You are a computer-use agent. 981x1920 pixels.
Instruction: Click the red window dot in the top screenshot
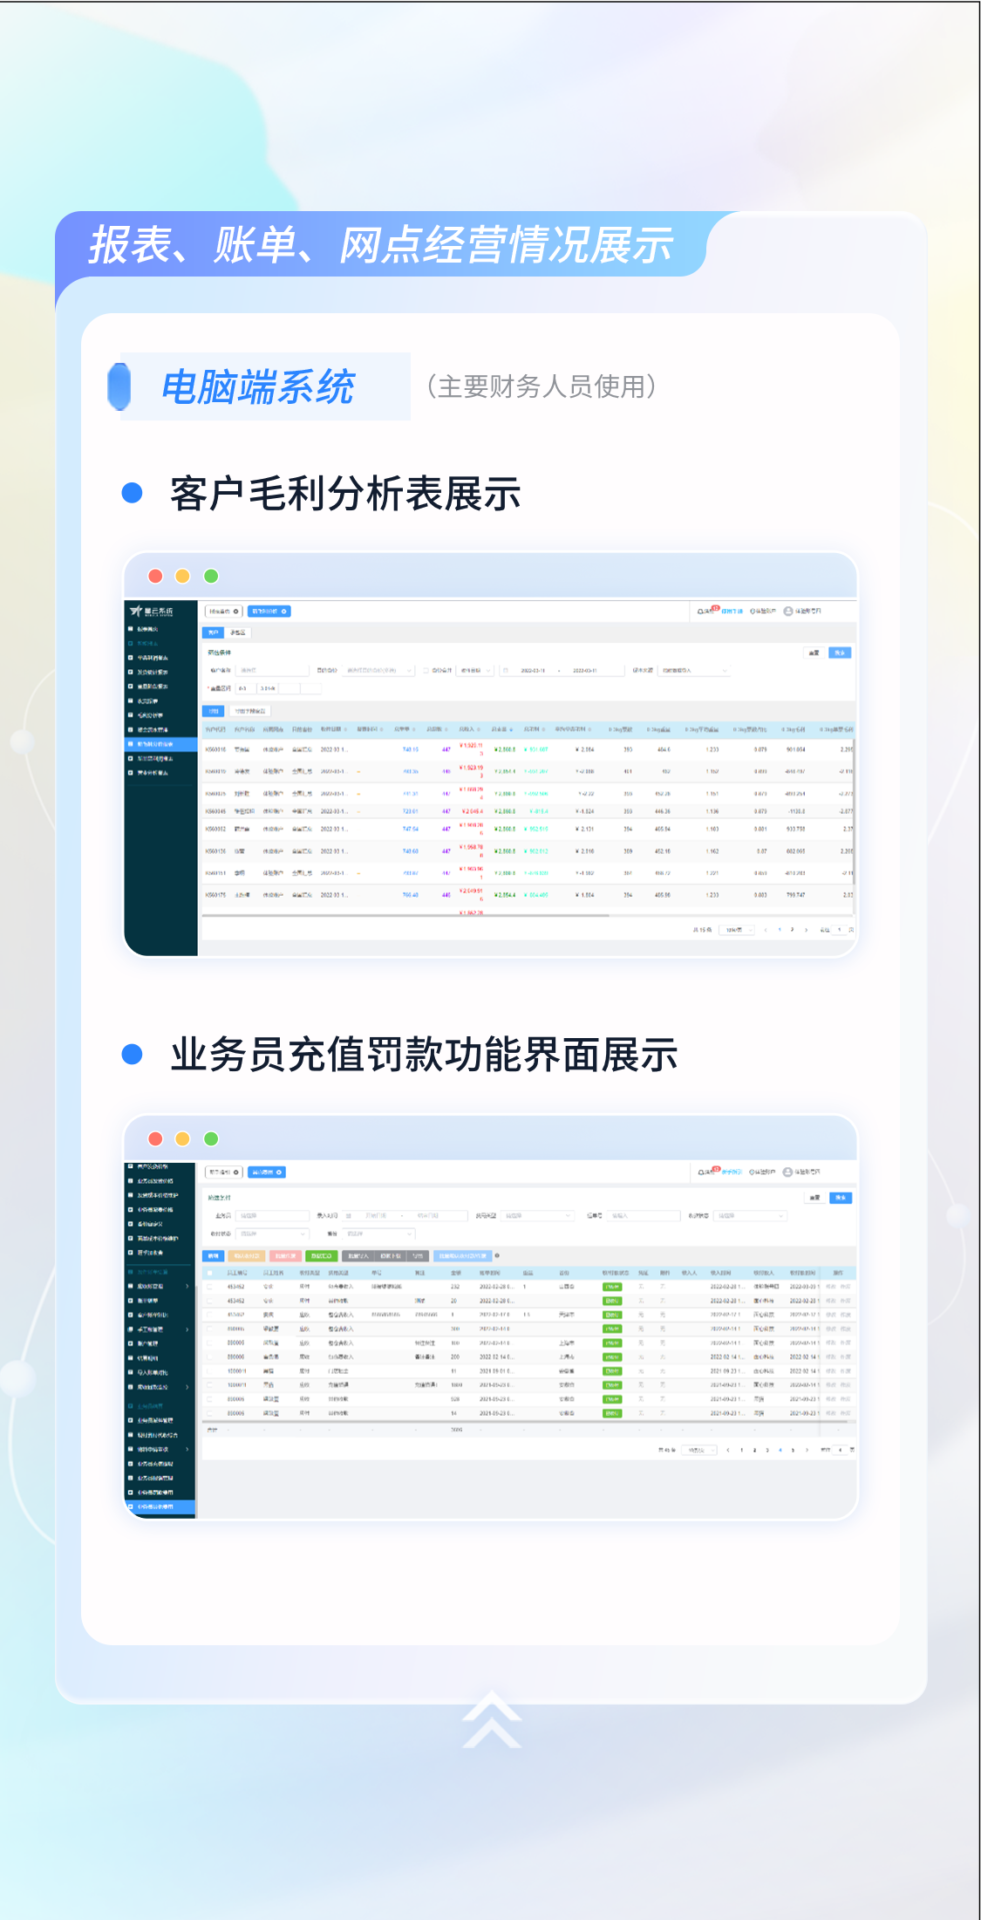point(155,576)
